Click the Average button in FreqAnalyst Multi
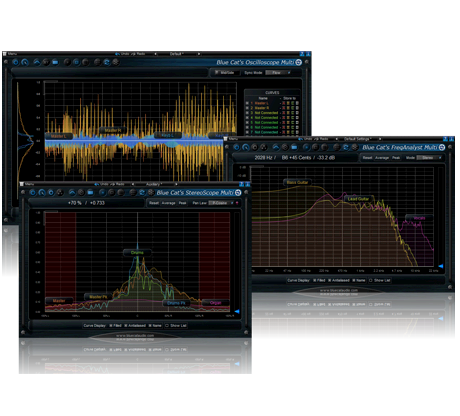The width and height of the screenshot is (460, 416). pos(382,158)
